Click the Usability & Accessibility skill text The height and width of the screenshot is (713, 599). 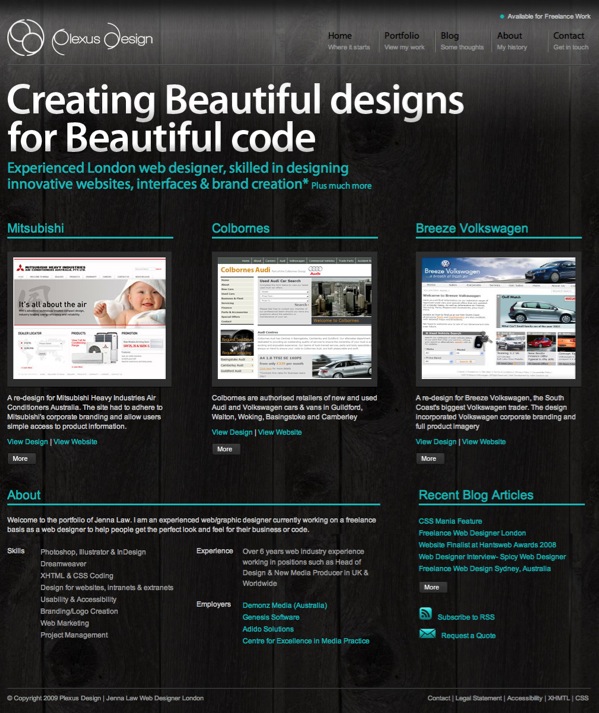click(x=78, y=600)
